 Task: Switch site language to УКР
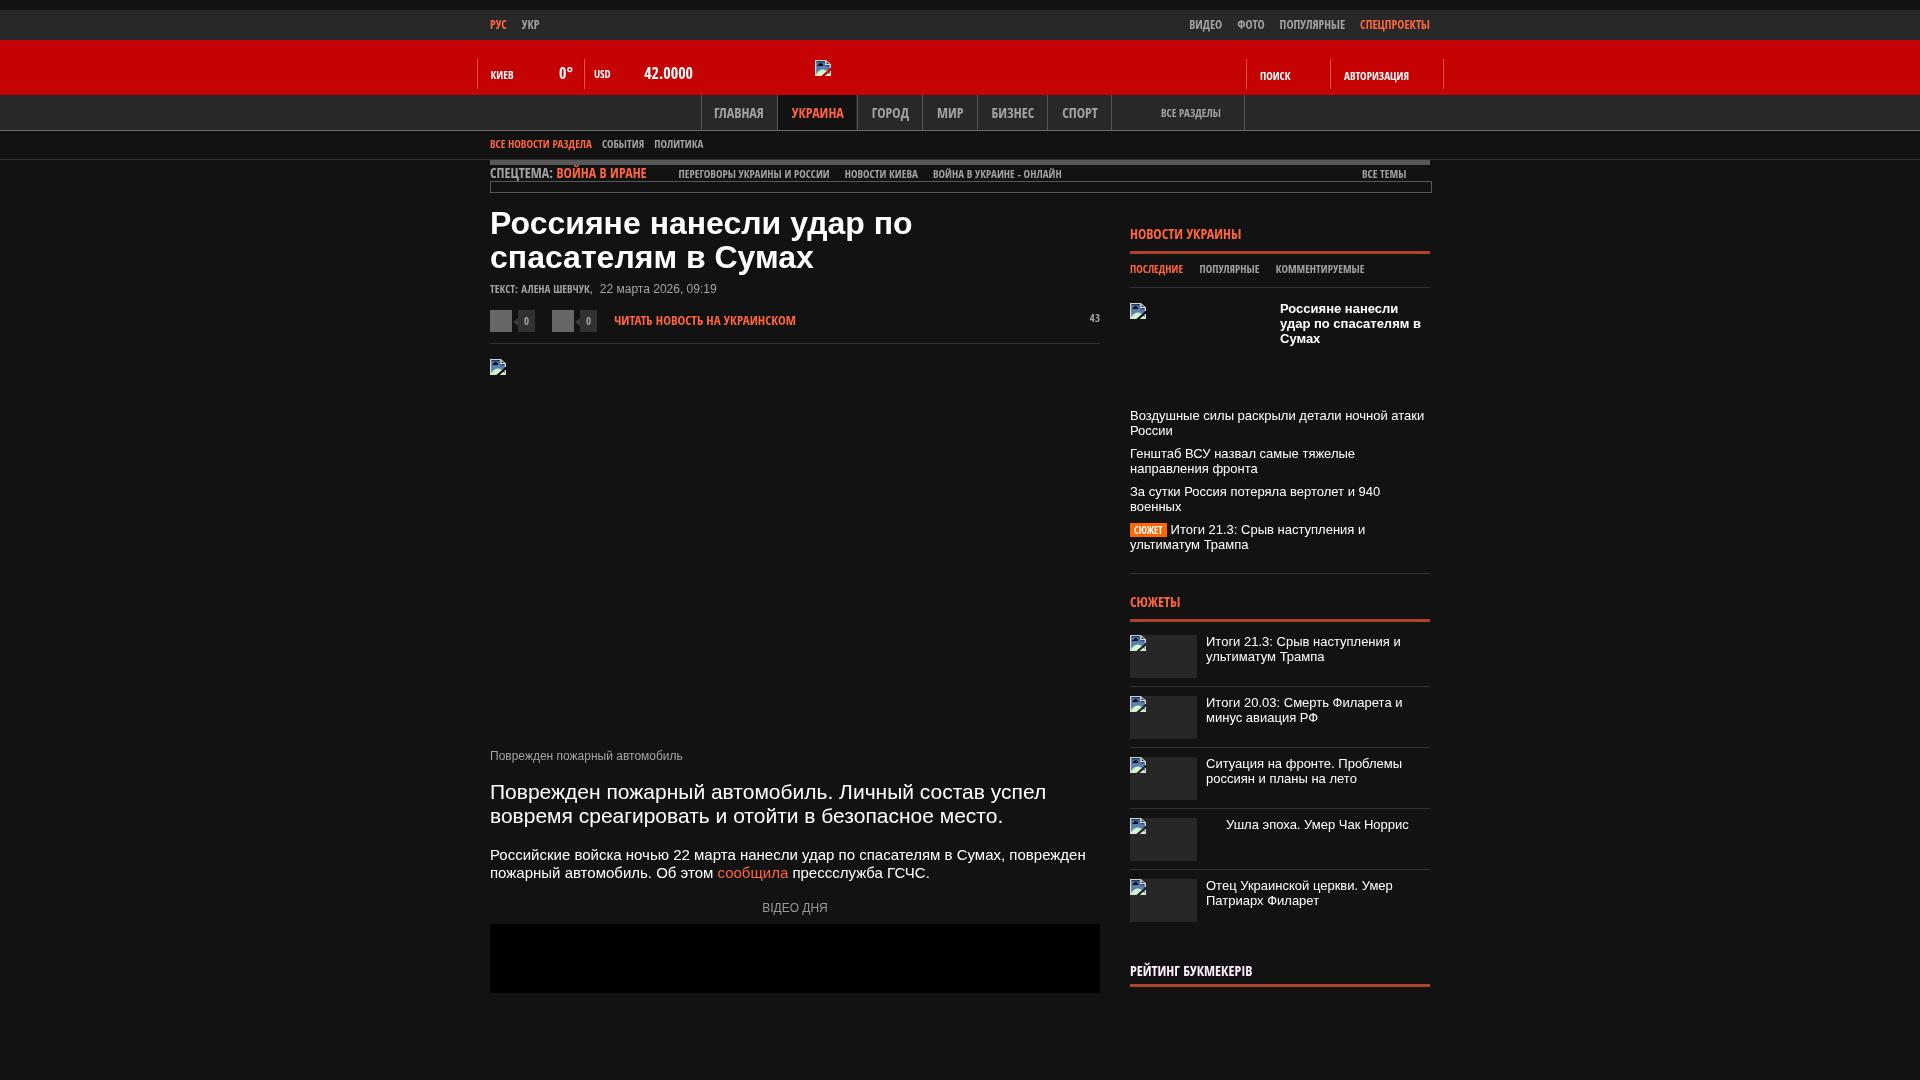tap(530, 25)
